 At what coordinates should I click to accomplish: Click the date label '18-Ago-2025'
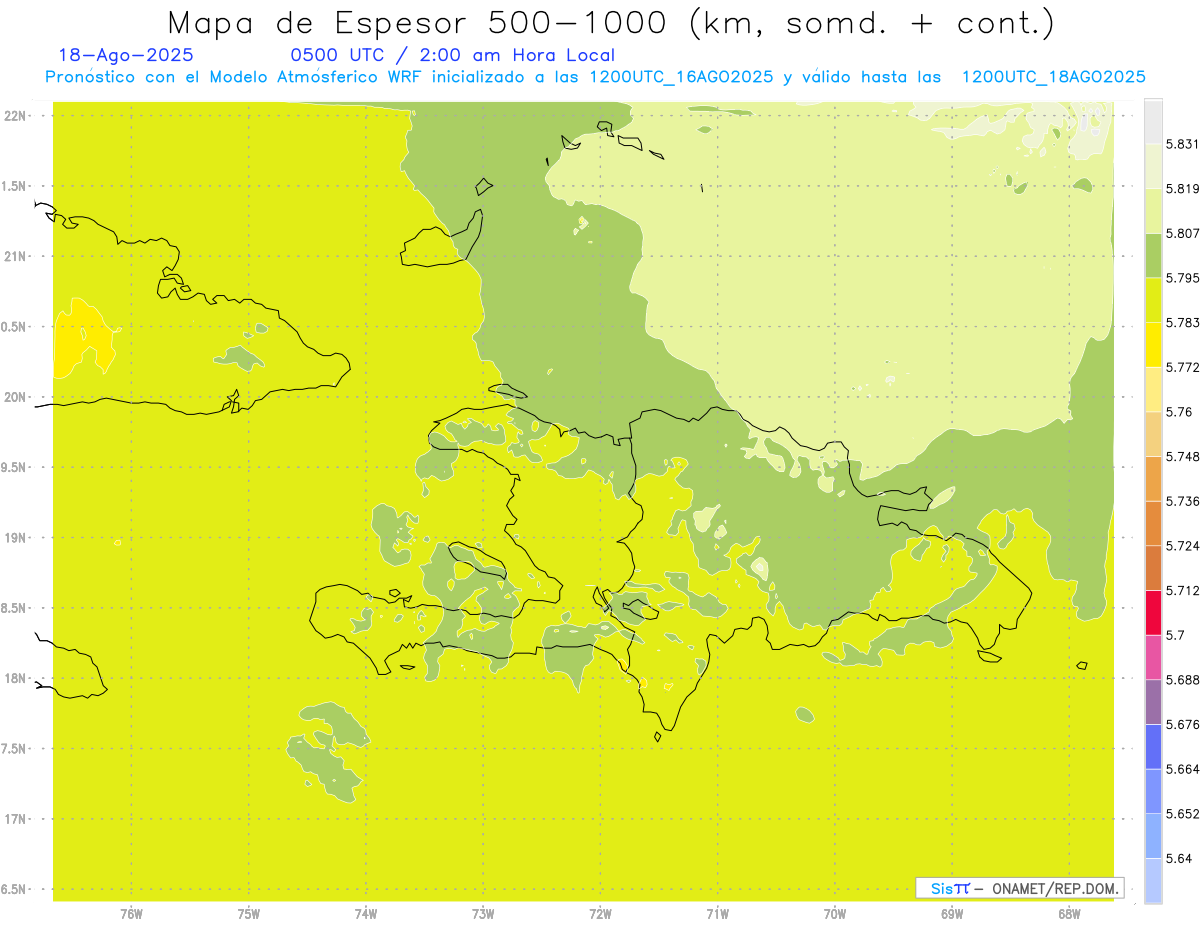coord(126,55)
